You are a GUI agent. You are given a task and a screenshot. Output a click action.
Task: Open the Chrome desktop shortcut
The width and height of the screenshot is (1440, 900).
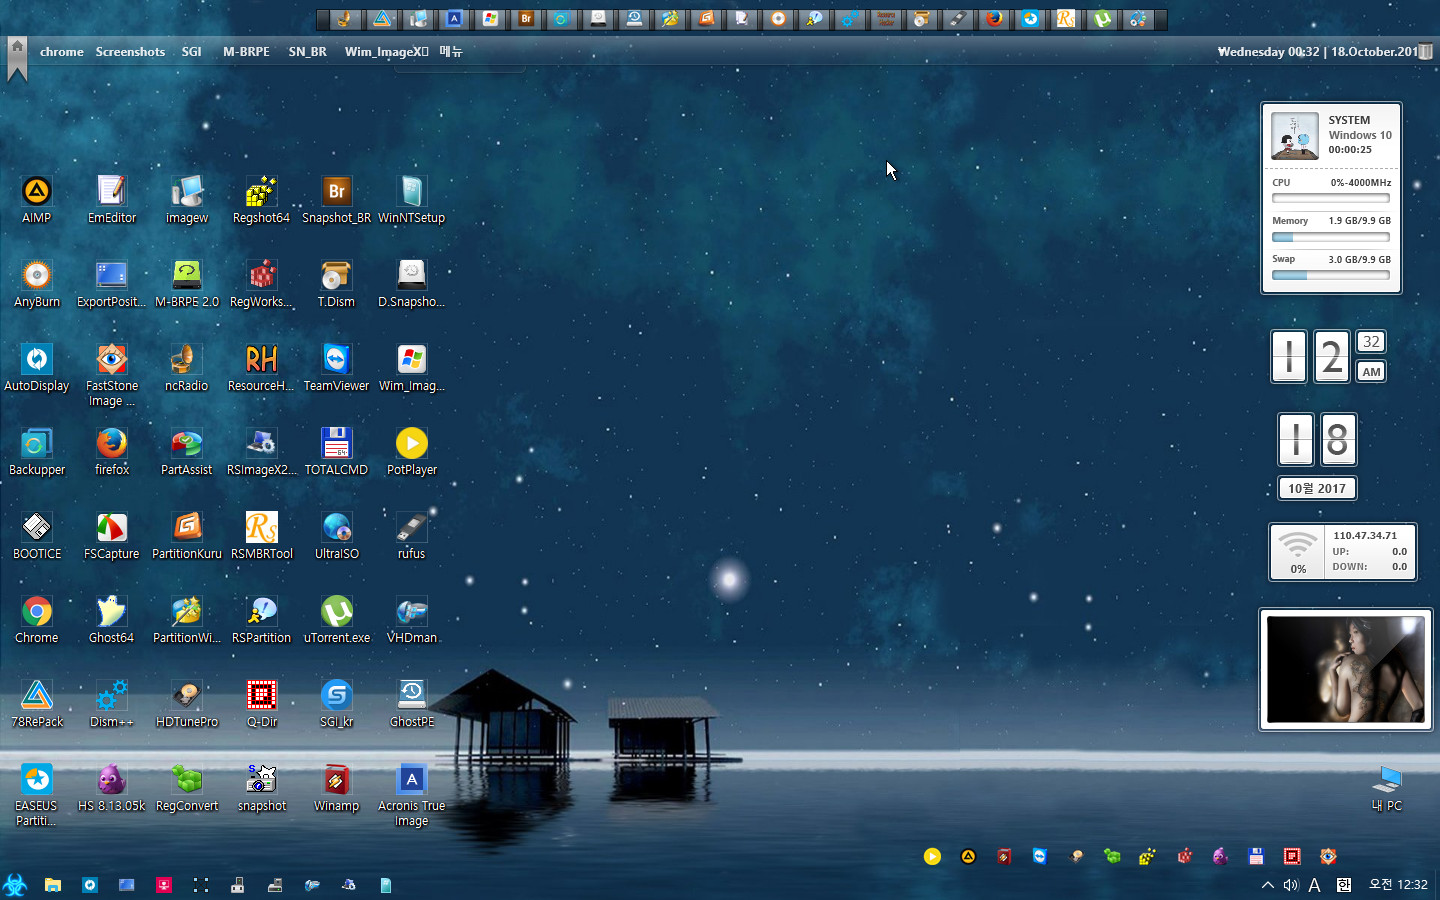[37, 619]
